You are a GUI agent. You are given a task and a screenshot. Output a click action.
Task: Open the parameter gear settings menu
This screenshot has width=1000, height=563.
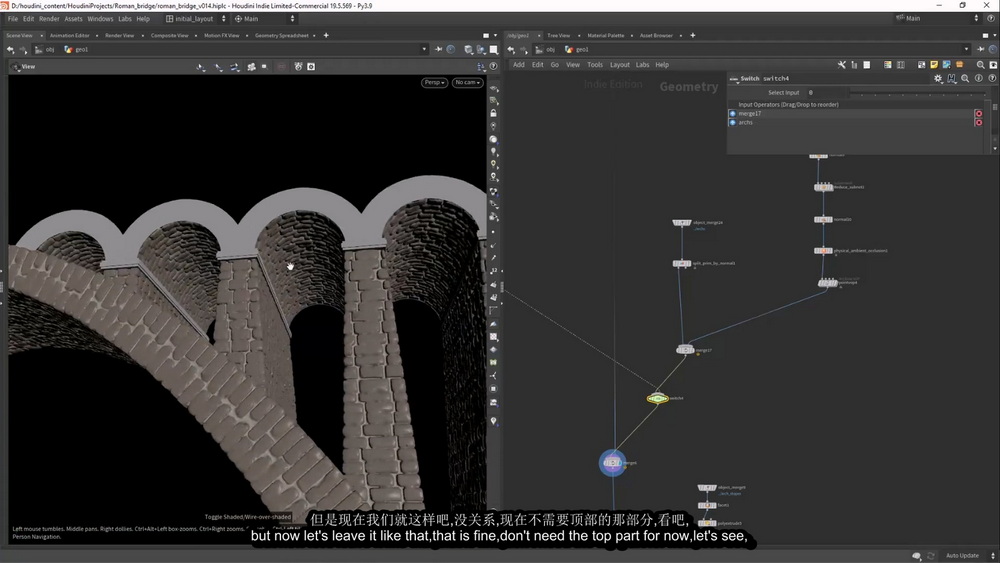tap(938, 78)
